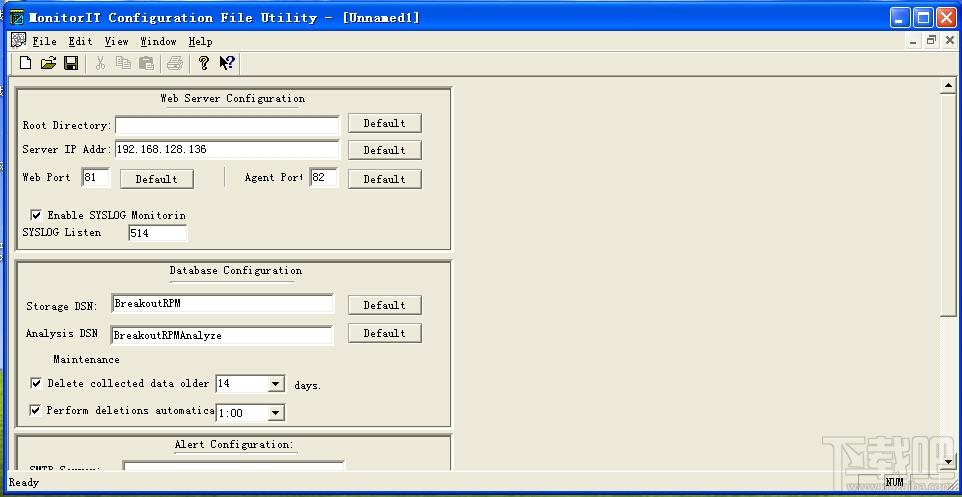Open the Window menu
The height and width of the screenshot is (497, 962).
(158, 41)
